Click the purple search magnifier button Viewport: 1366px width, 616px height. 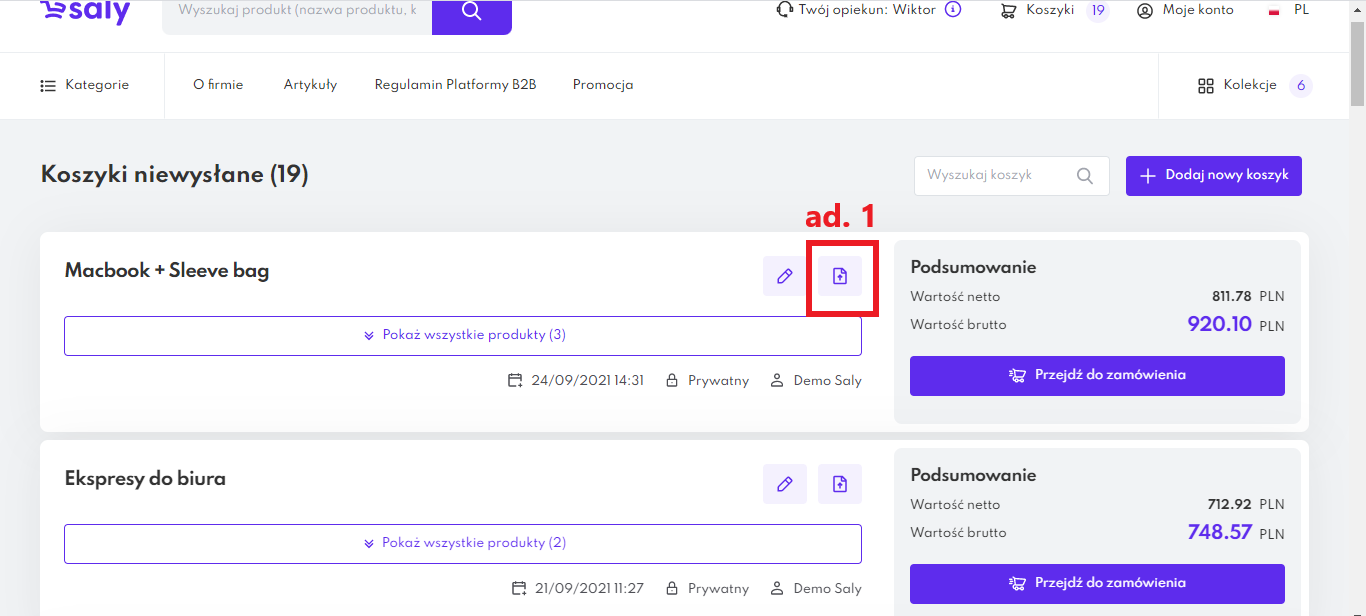(471, 14)
